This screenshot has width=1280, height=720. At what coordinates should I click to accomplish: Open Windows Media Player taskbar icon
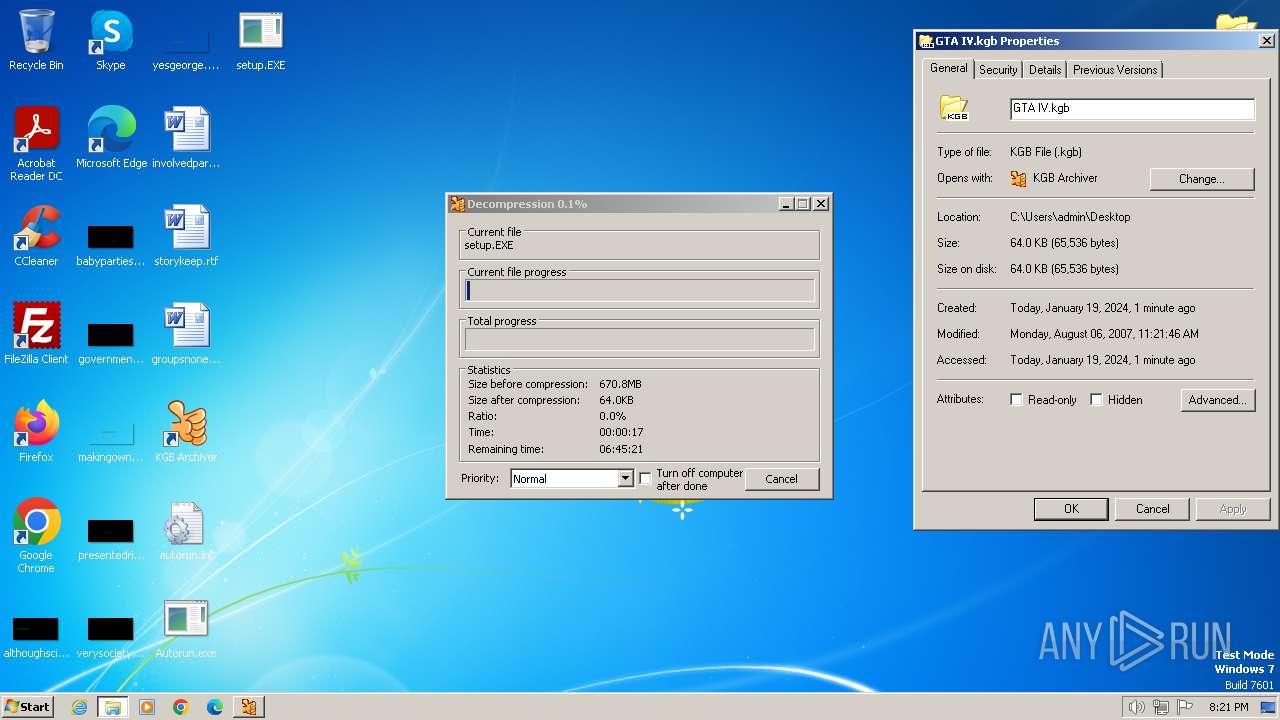tap(147, 707)
